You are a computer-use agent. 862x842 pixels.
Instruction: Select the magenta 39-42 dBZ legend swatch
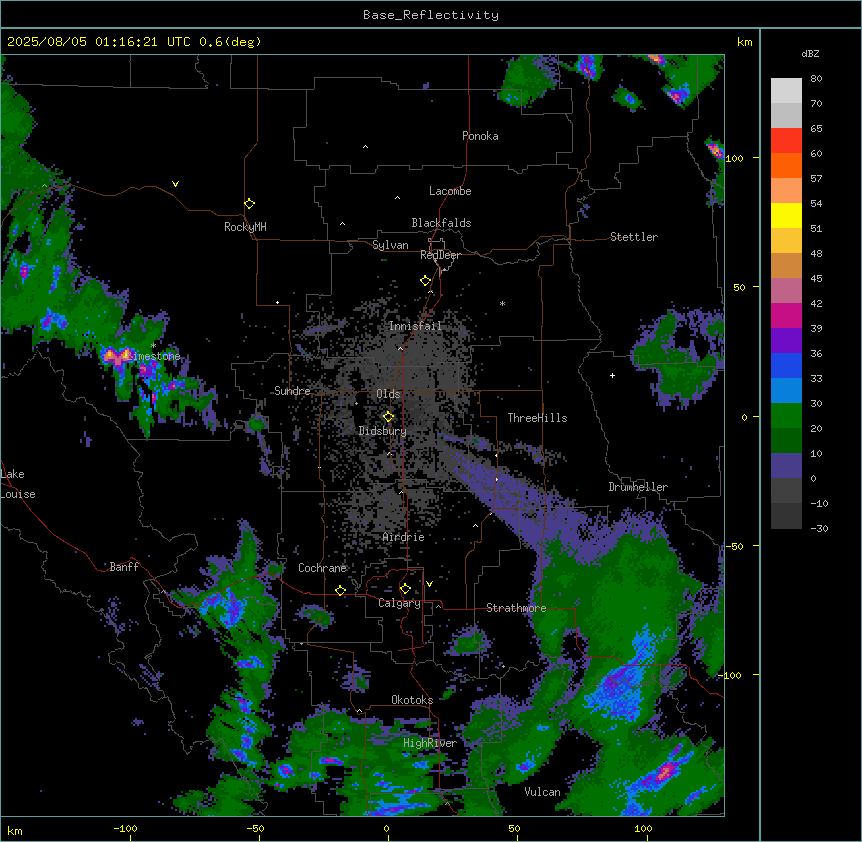786,315
